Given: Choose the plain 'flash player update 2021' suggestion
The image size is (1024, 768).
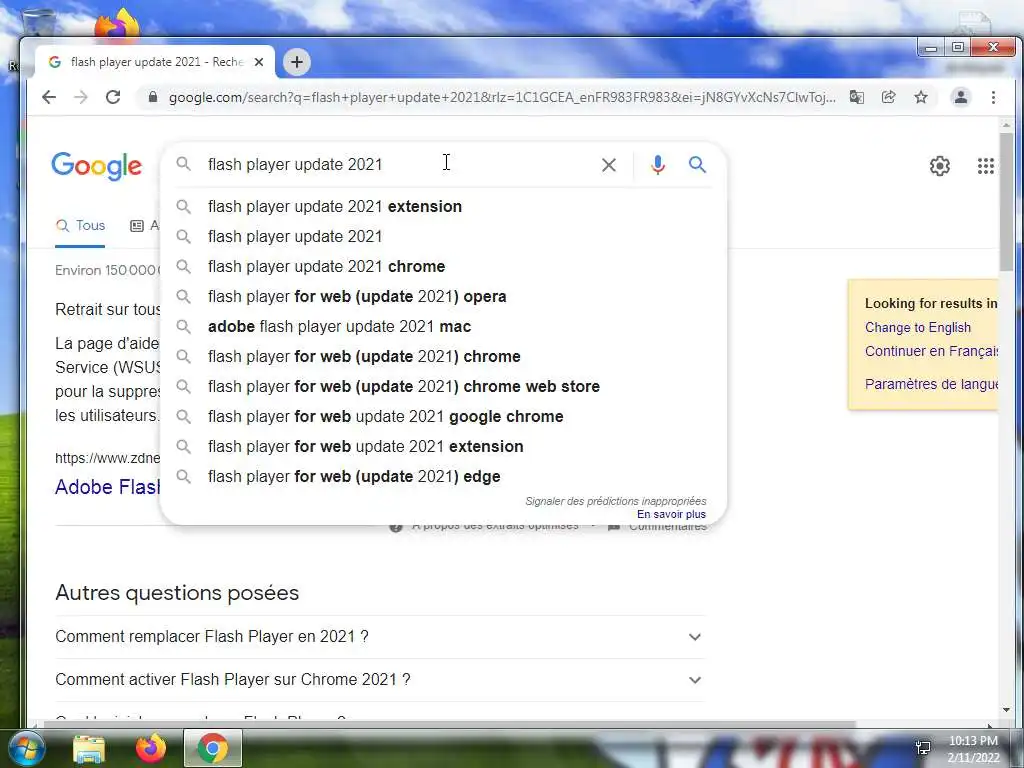Looking at the screenshot, I should pyautogui.click(x=443, y=236).
